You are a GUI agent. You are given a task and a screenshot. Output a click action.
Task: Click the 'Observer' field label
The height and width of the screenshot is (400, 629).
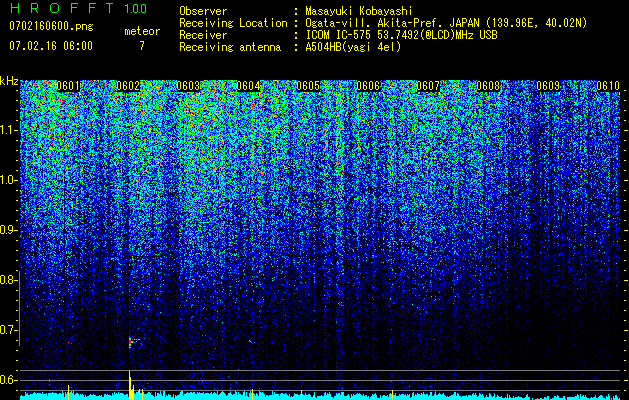[203, 11]
